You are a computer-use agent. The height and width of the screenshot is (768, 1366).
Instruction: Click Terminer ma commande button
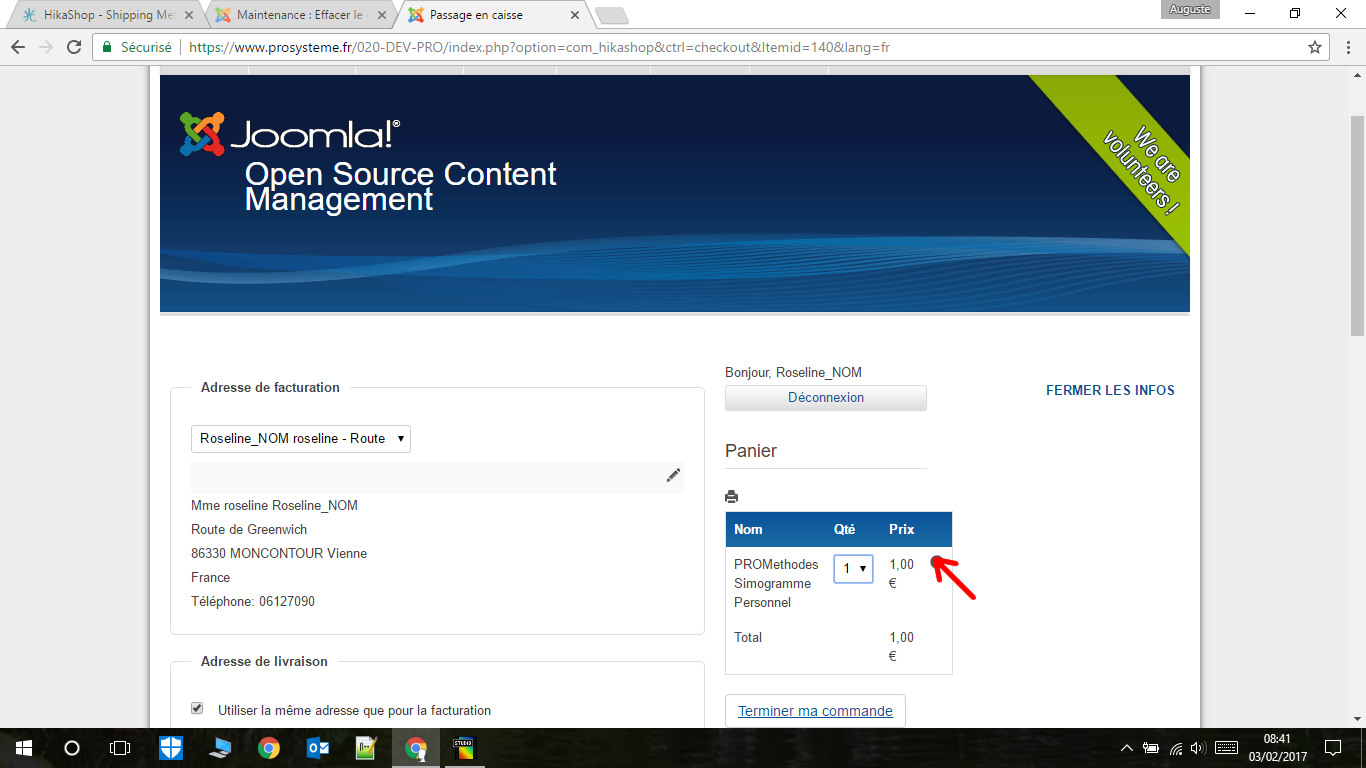[815, 711]
